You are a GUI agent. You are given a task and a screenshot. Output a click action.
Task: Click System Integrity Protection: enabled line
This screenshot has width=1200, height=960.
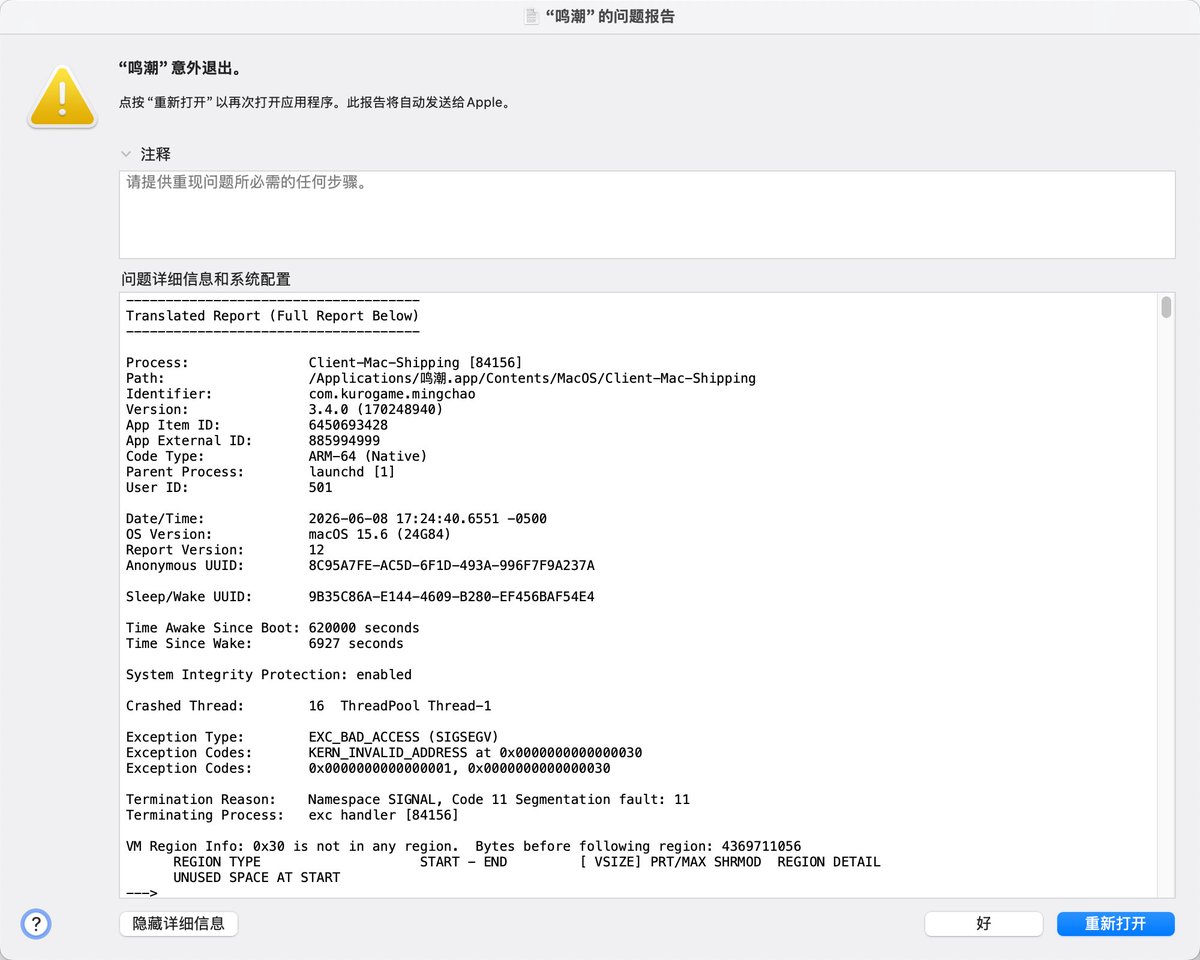(x=269, y=675)
